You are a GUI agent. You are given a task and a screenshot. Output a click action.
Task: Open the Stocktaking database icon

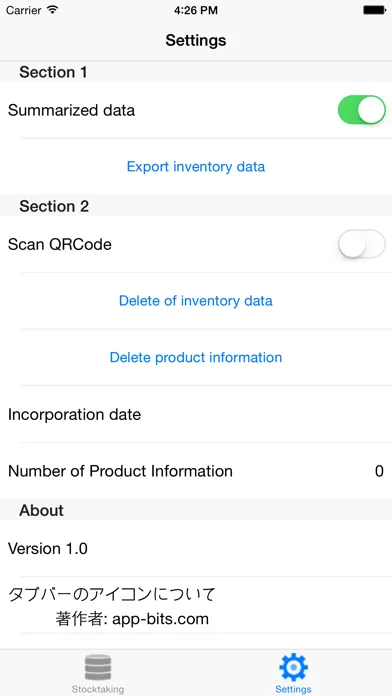(98, 668)
